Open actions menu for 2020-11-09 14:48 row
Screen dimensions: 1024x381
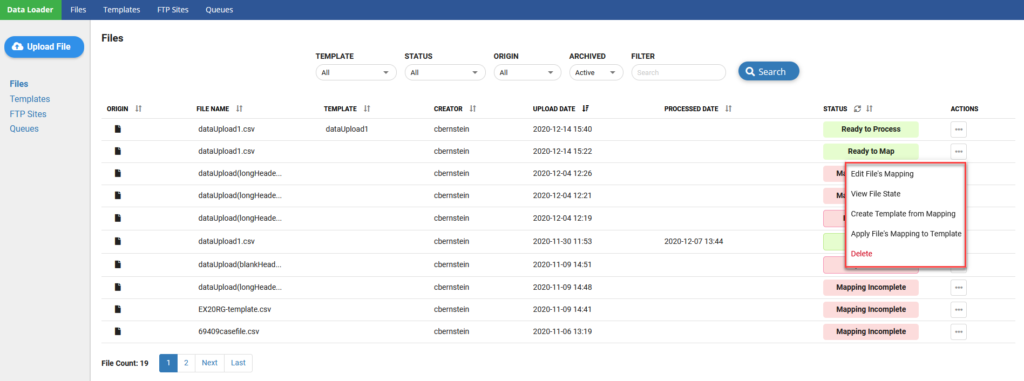pyautogui.click(x=958, y=287)
